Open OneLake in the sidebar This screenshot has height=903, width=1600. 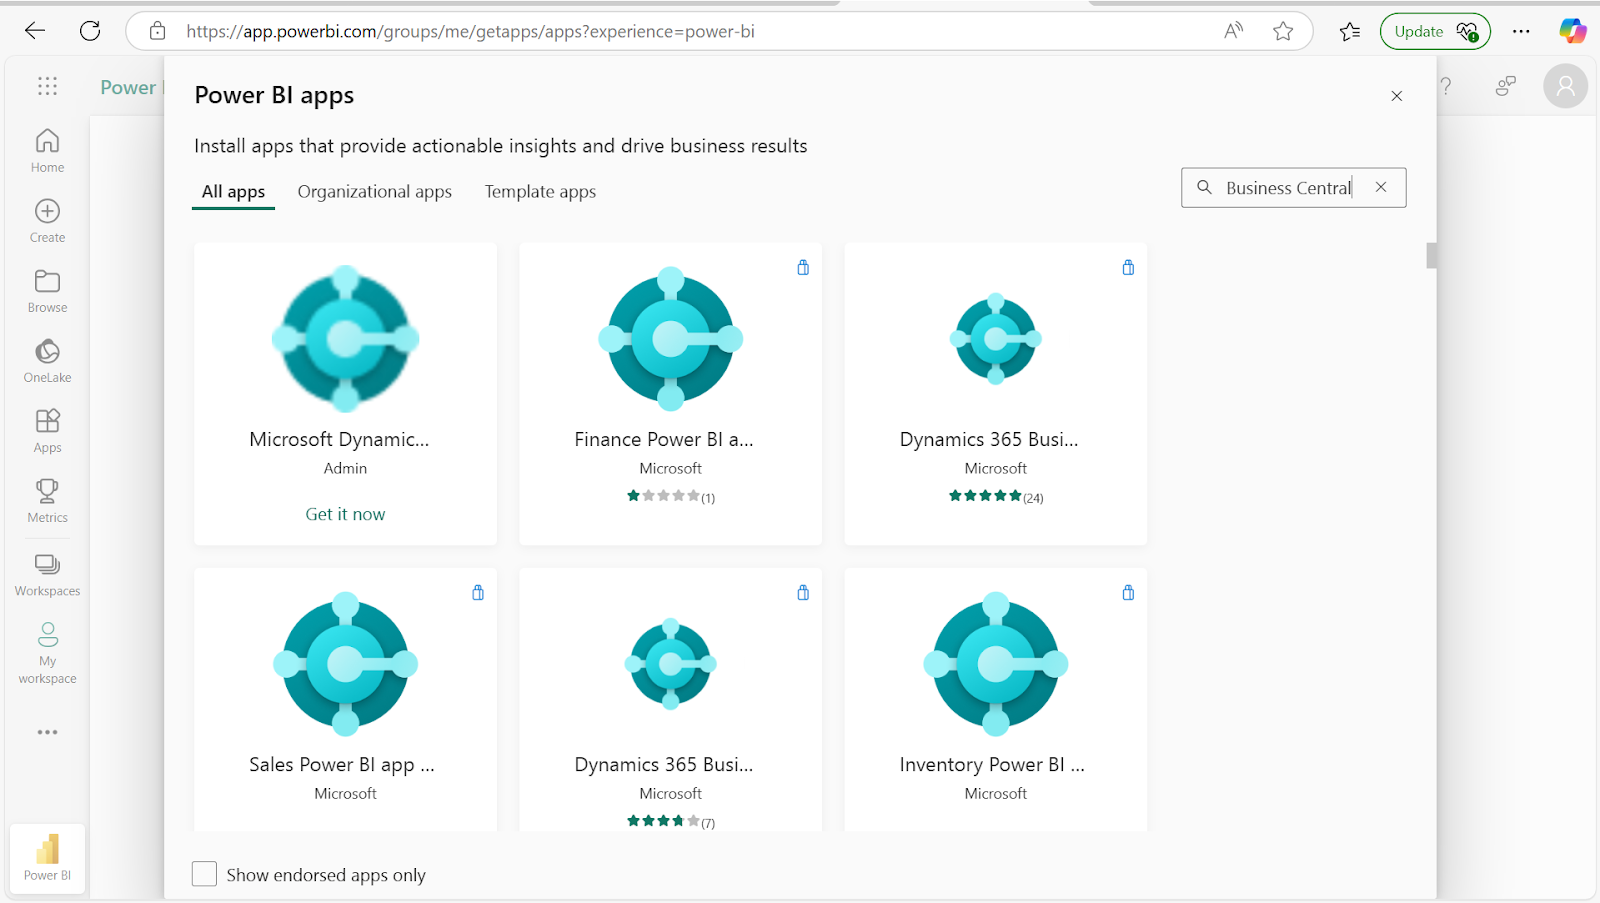[x=47, y=361]
